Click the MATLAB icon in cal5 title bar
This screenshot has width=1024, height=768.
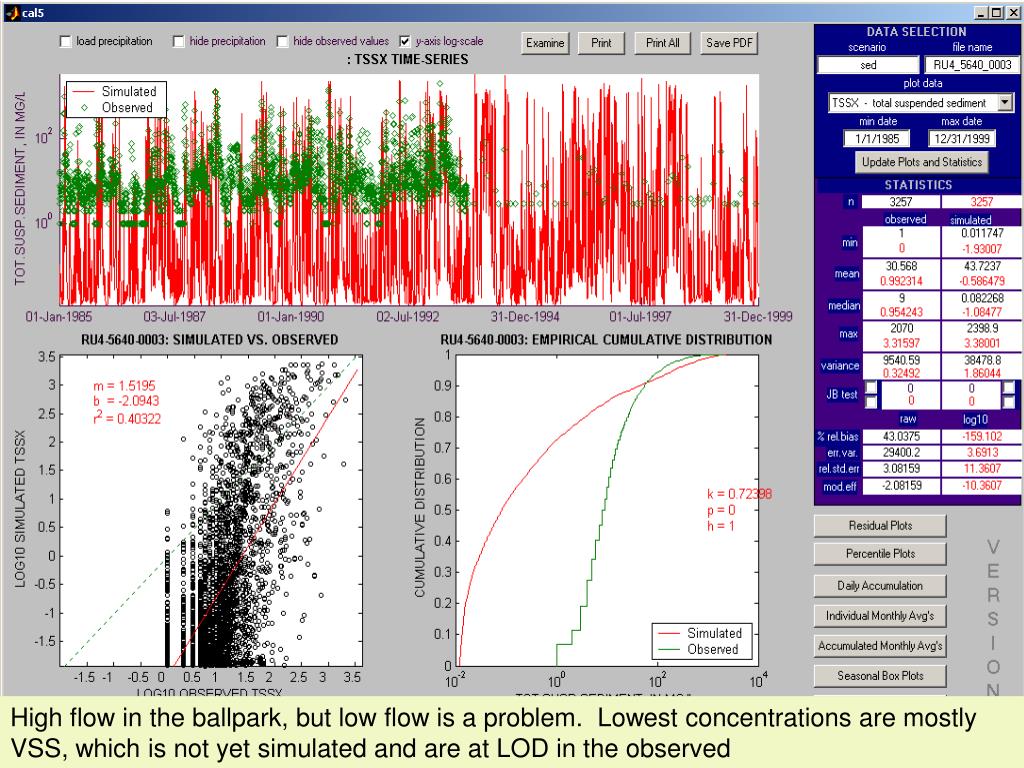tap(12, 12)
